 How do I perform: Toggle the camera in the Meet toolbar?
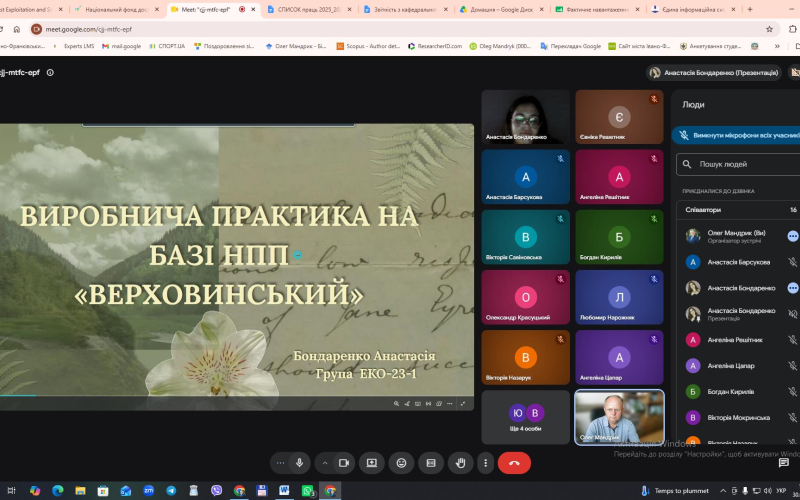(x=344, y=463)
